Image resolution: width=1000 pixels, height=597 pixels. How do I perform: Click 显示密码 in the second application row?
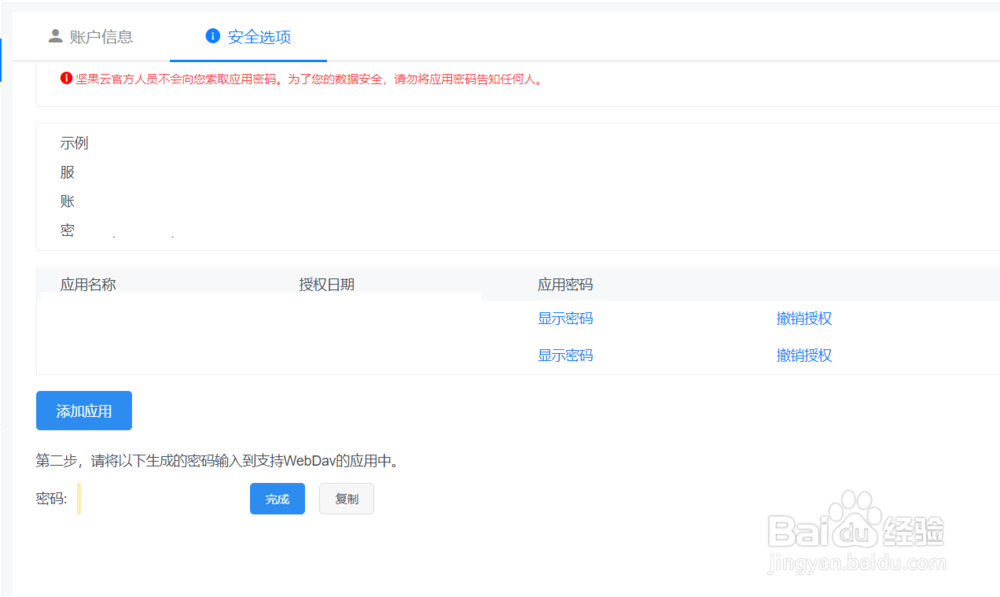pos(565,355)
